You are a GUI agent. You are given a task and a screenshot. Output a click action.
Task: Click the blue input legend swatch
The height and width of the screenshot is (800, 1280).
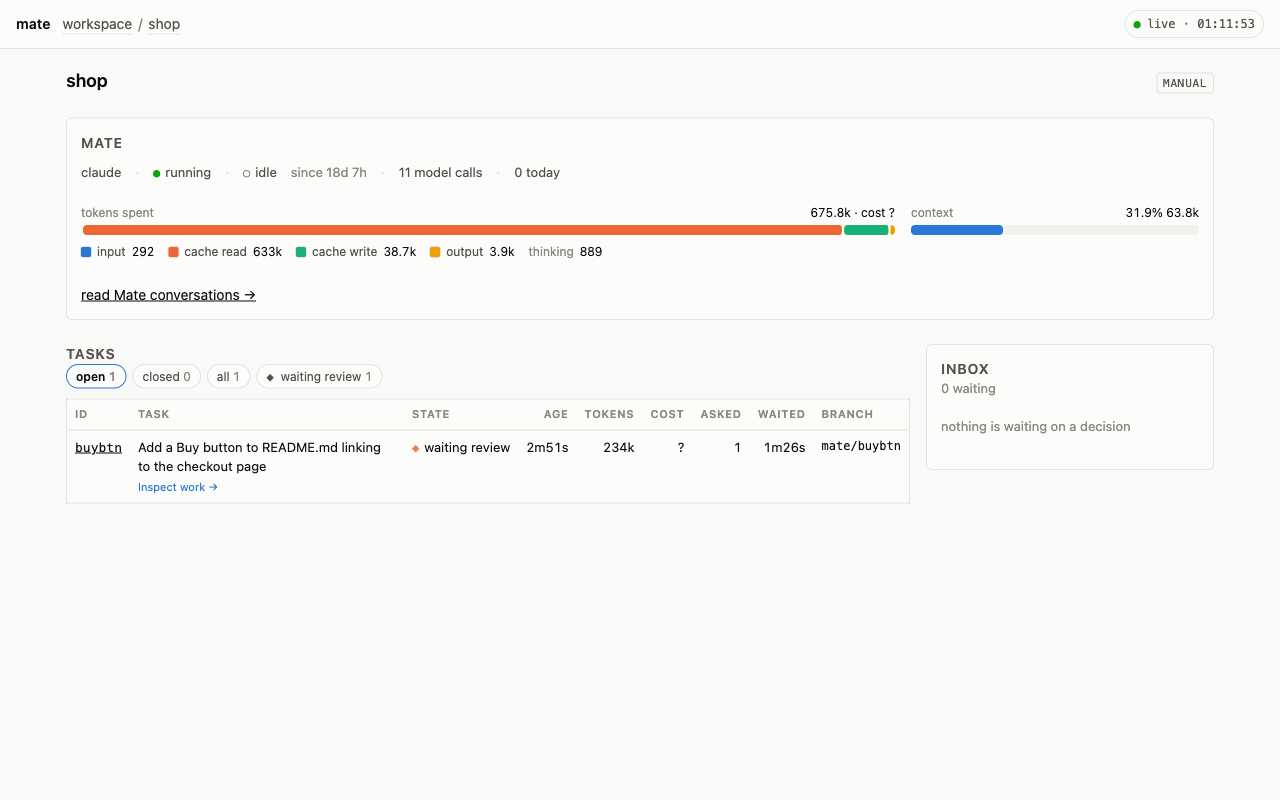(x=86, y=252)
